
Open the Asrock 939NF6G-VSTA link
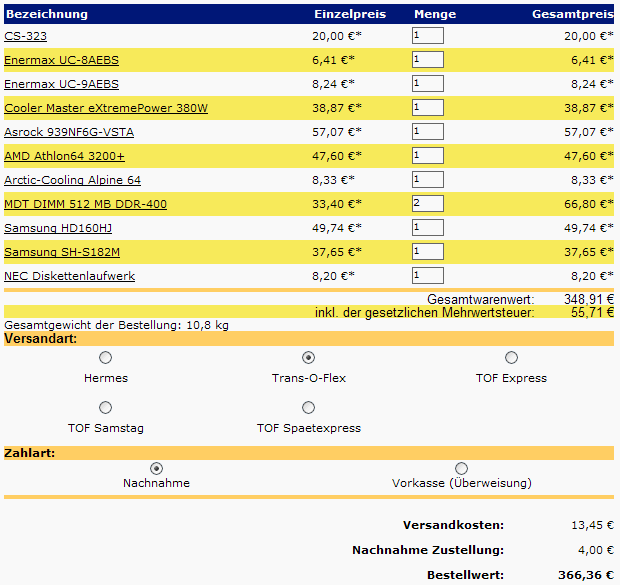pos(69,132)
